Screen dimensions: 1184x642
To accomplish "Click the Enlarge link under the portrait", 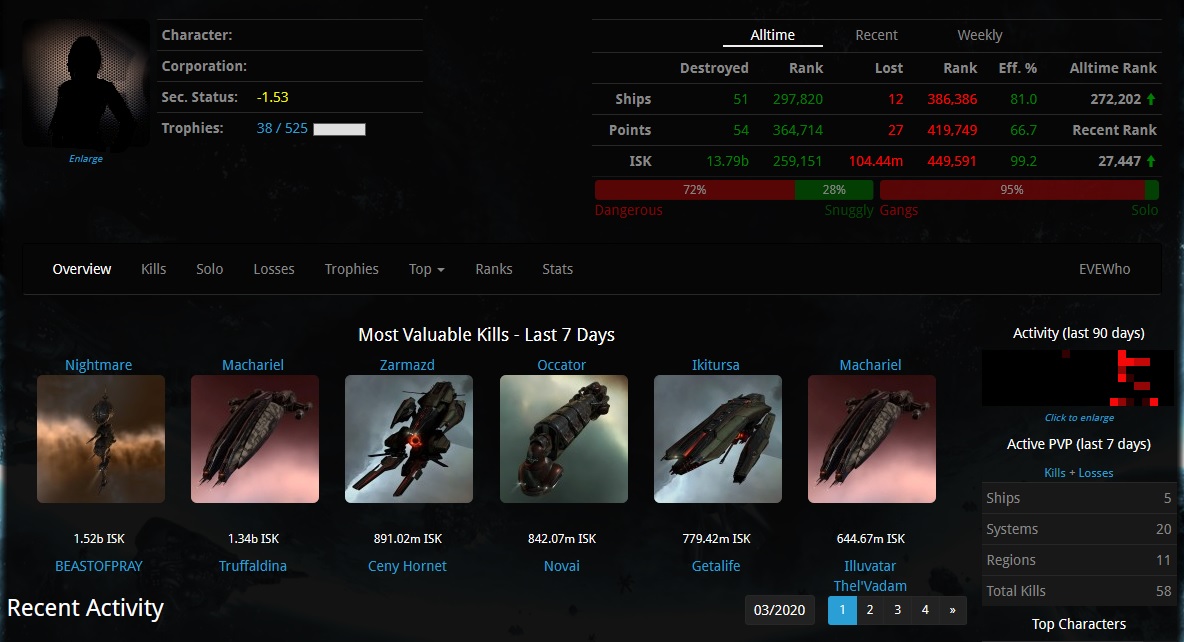I will pos(86,159).
